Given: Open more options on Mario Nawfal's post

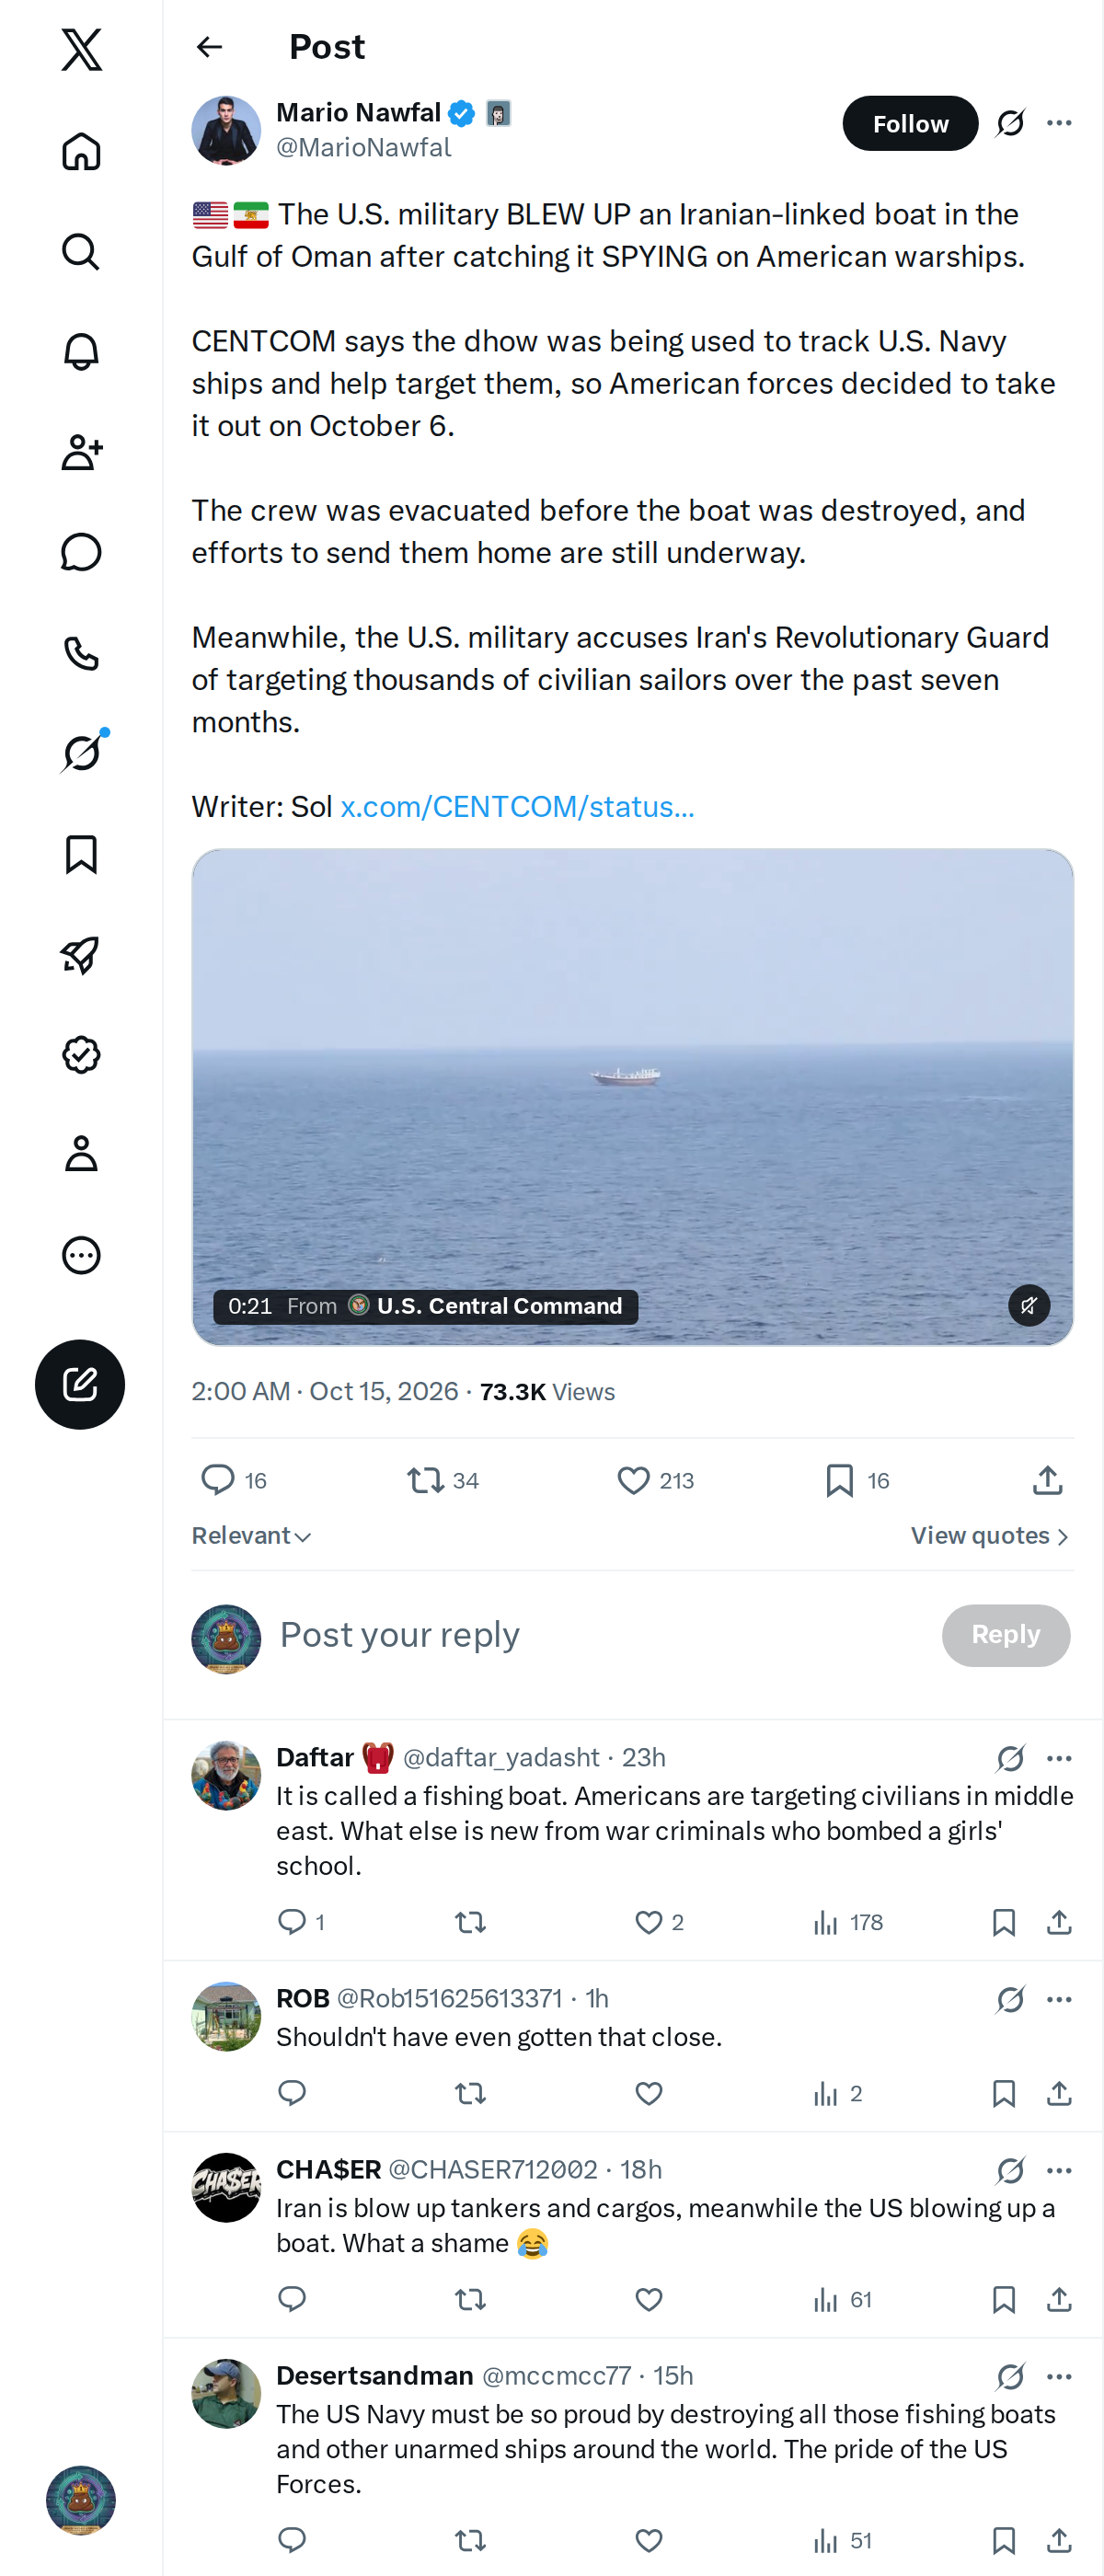Looking at the screenshot, I should pyautogui.click(x=1059, y=123).
